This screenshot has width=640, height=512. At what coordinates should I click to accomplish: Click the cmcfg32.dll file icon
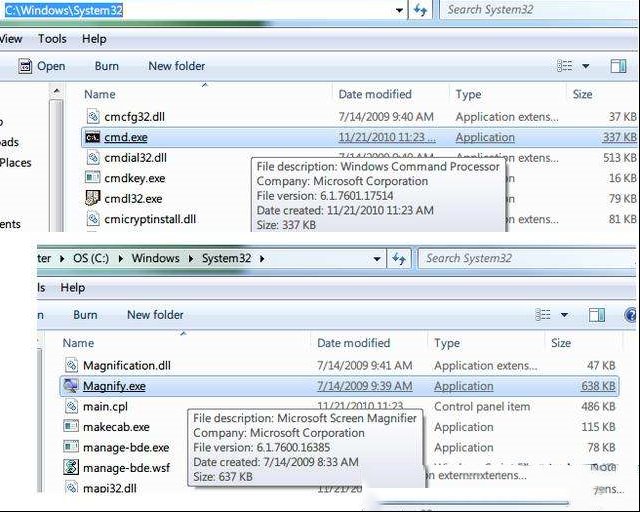[x=93, y=116]
